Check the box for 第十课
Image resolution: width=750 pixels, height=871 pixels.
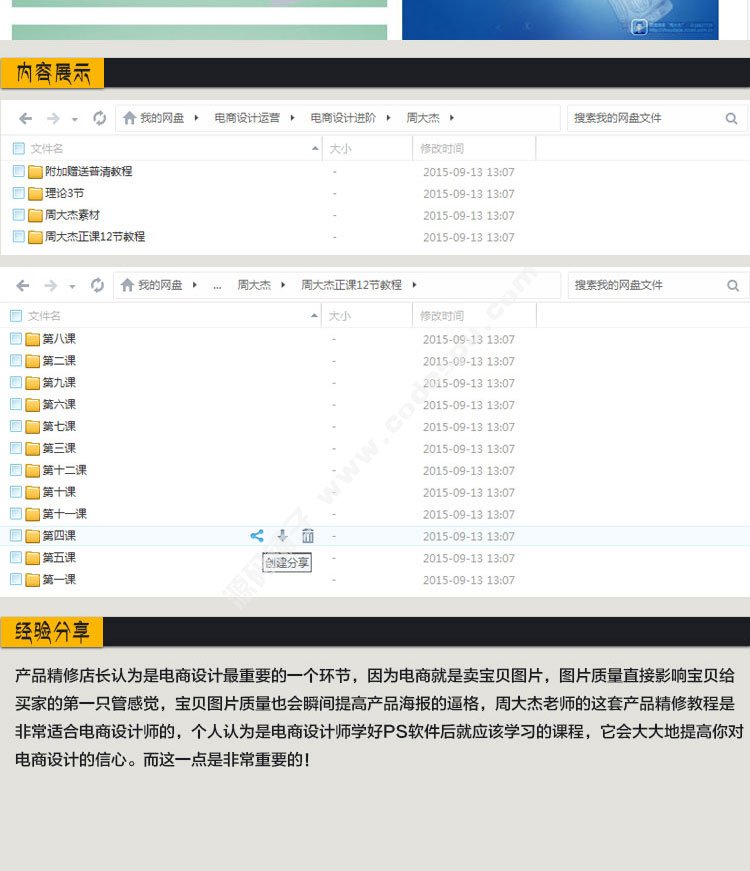(16, 492)
